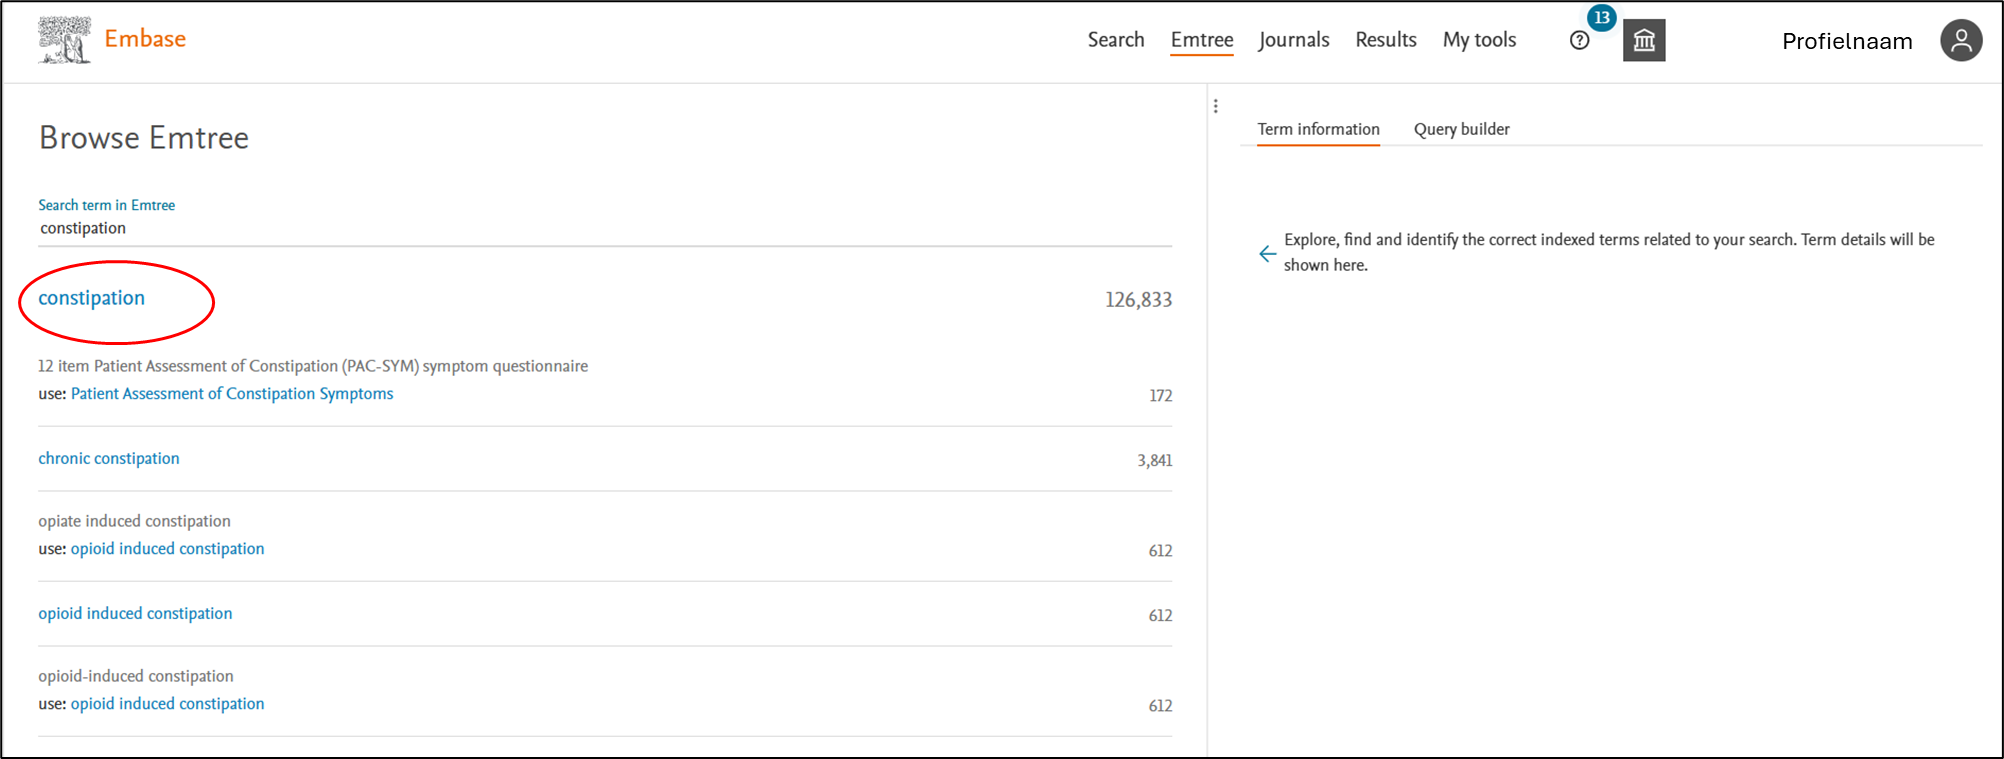Click the Embase tree logo
Screen dimensions: 2004x759
pyautogui.click(x=64, y=40)
